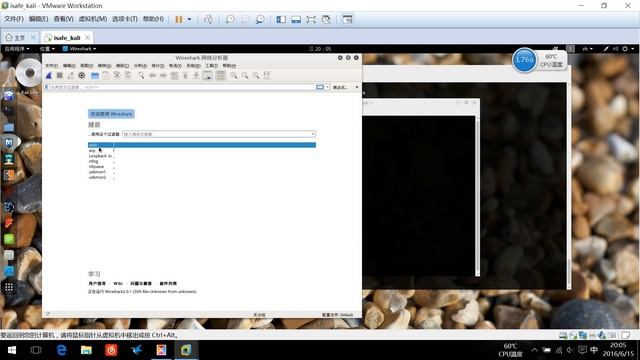Click the 3.76G memory floating widget
The height and width of the screenshot is (360, 640).
click(524, 60)
